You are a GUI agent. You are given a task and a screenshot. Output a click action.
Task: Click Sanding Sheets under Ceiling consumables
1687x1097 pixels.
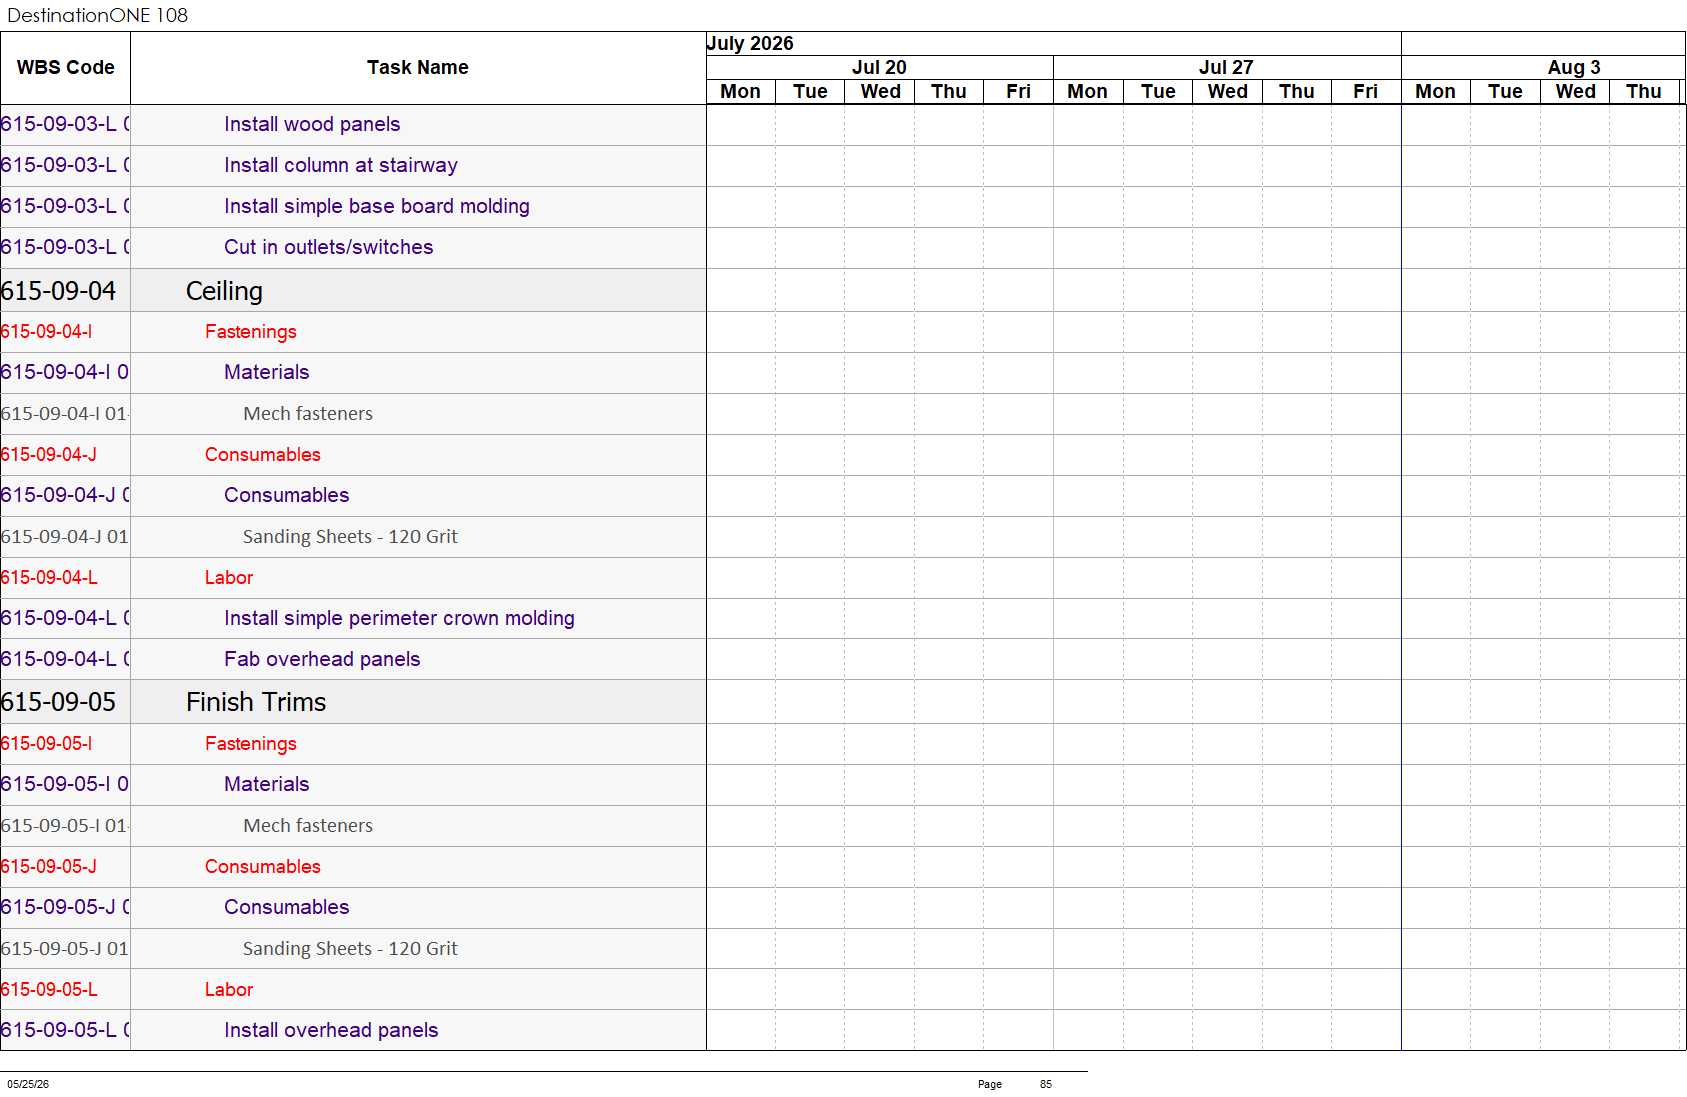coord(350,536)
